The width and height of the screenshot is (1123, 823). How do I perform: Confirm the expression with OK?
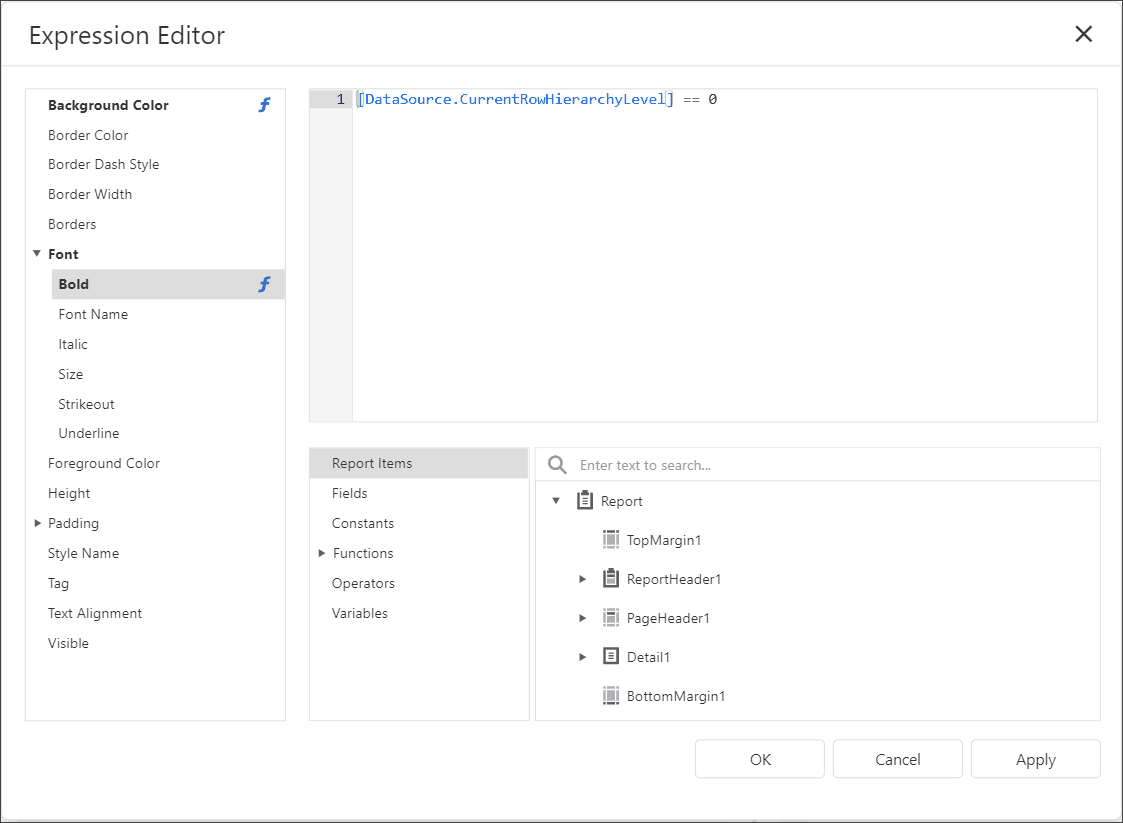coord(759,758)
